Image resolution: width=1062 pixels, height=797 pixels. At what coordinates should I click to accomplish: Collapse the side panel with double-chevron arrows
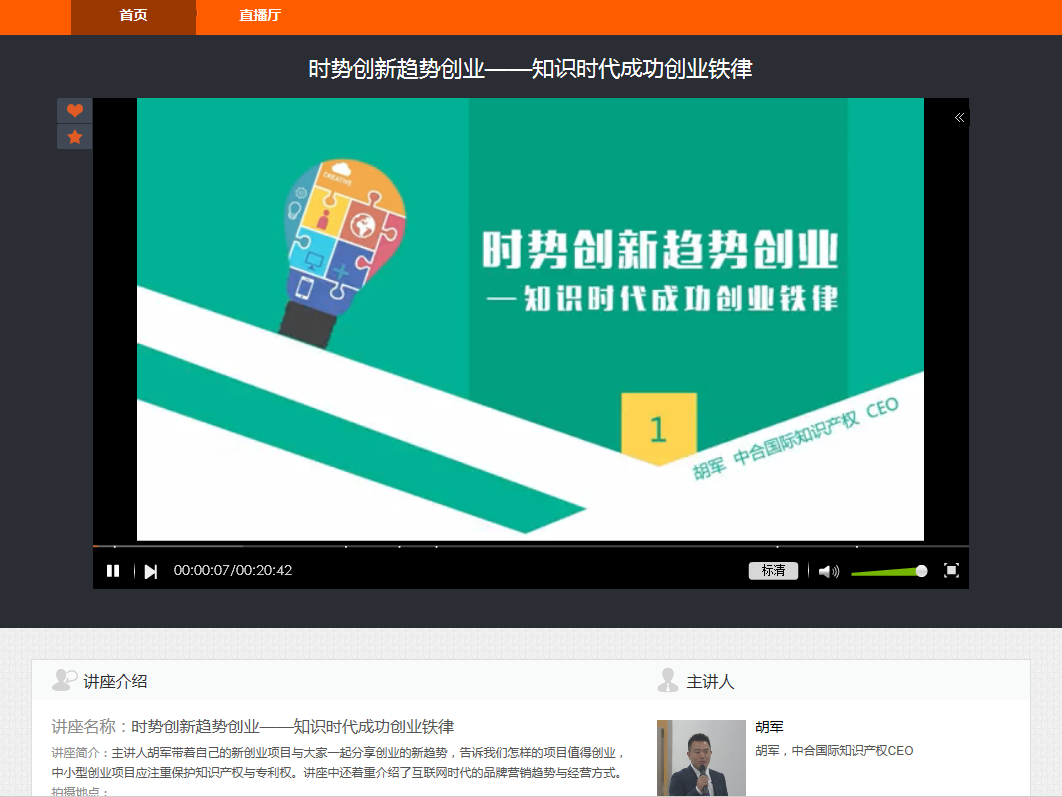pos(959,118)
